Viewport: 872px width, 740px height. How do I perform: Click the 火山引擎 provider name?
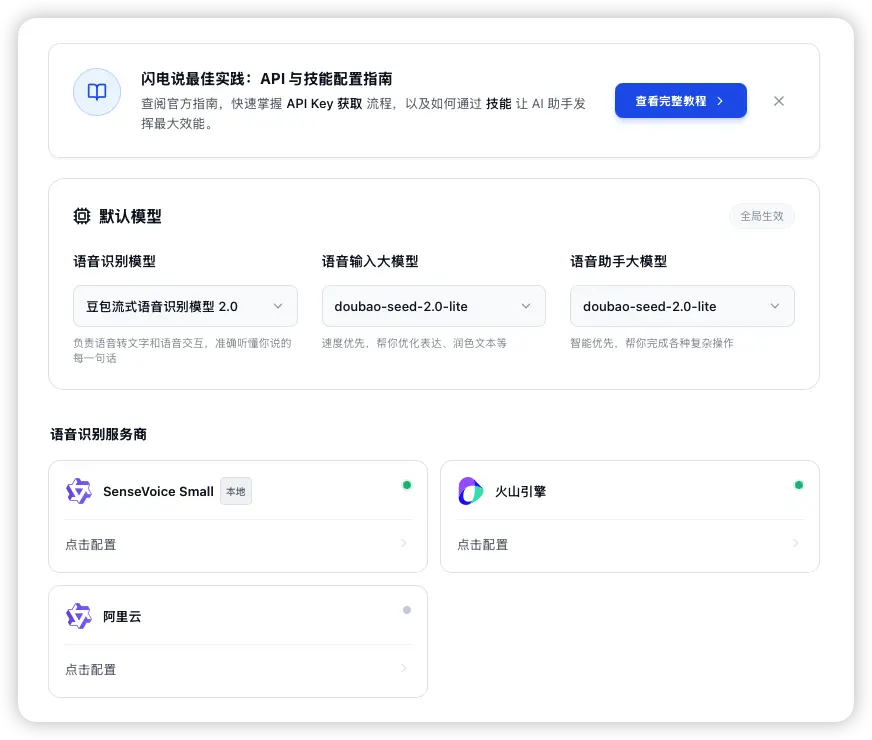point(521,491)
